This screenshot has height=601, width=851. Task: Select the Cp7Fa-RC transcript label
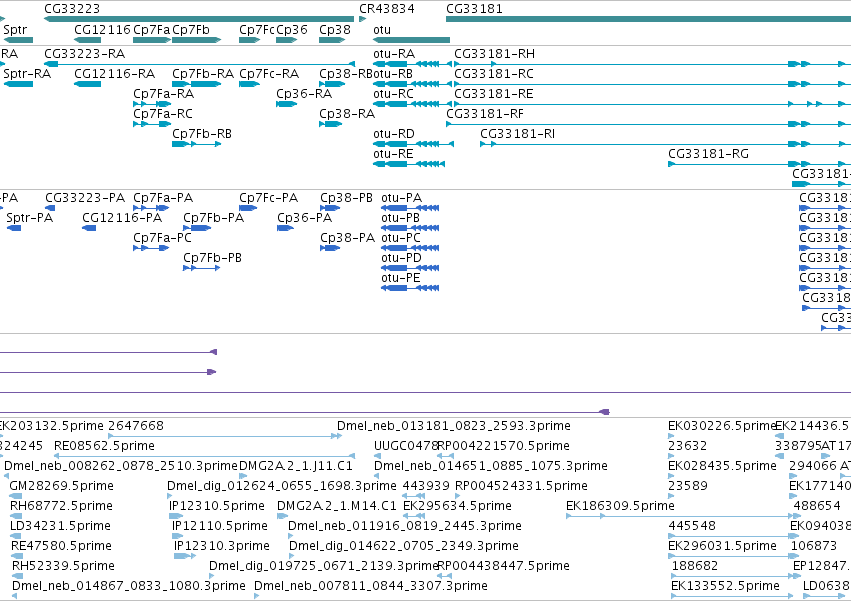click(163, 114)
